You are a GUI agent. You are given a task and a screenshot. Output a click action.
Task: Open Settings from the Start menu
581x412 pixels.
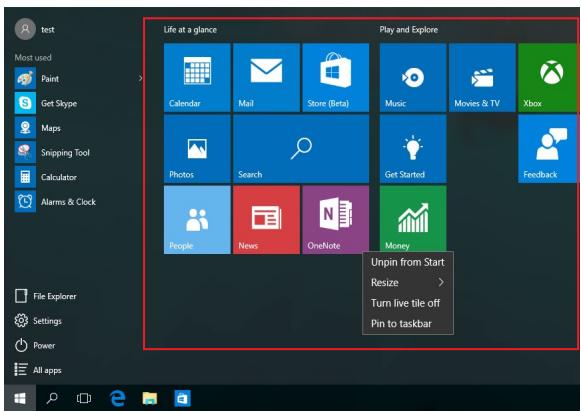38,321
